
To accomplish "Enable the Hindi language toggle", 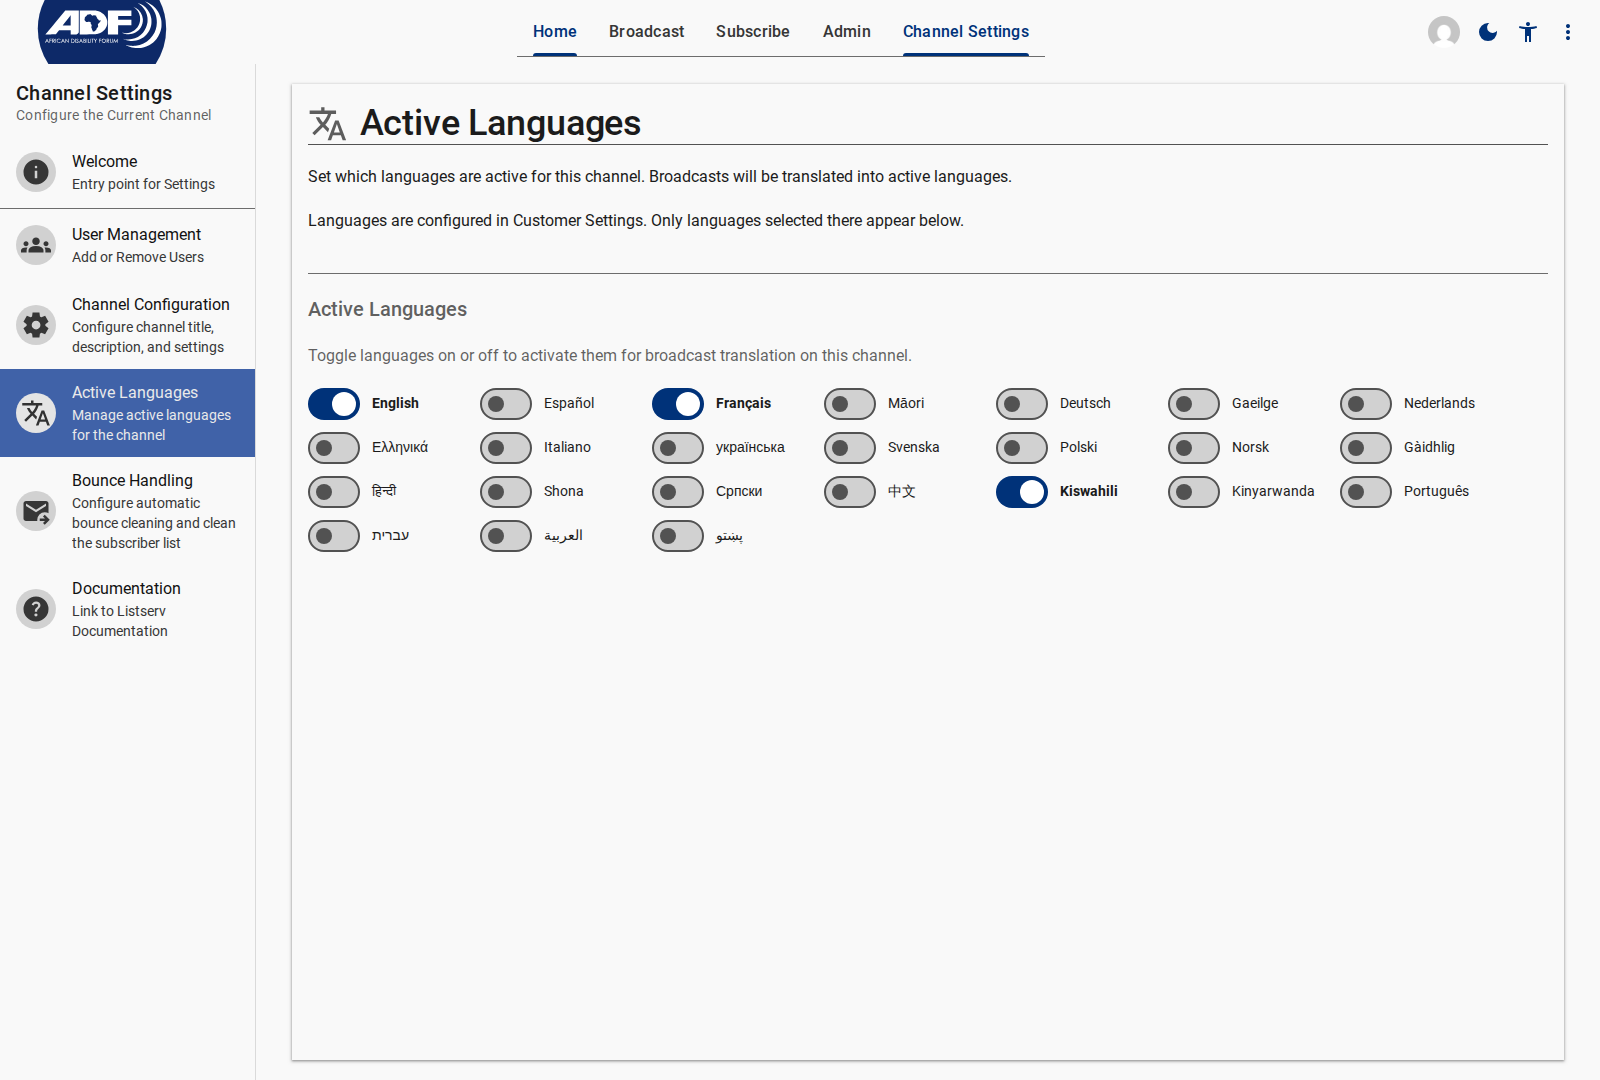I will pyautogui.click(x=334, y=492).
